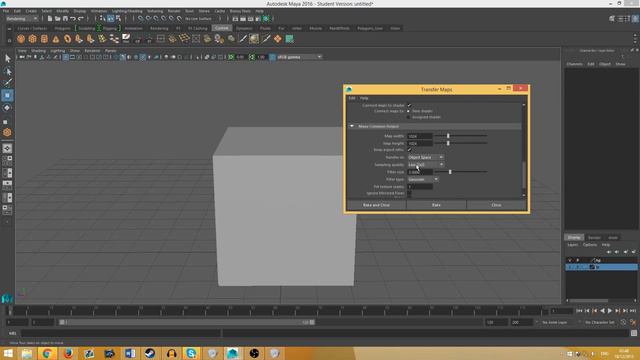640x360 pixels.
Task: Open the Bonus Tools menu
Action: (240, 11)
